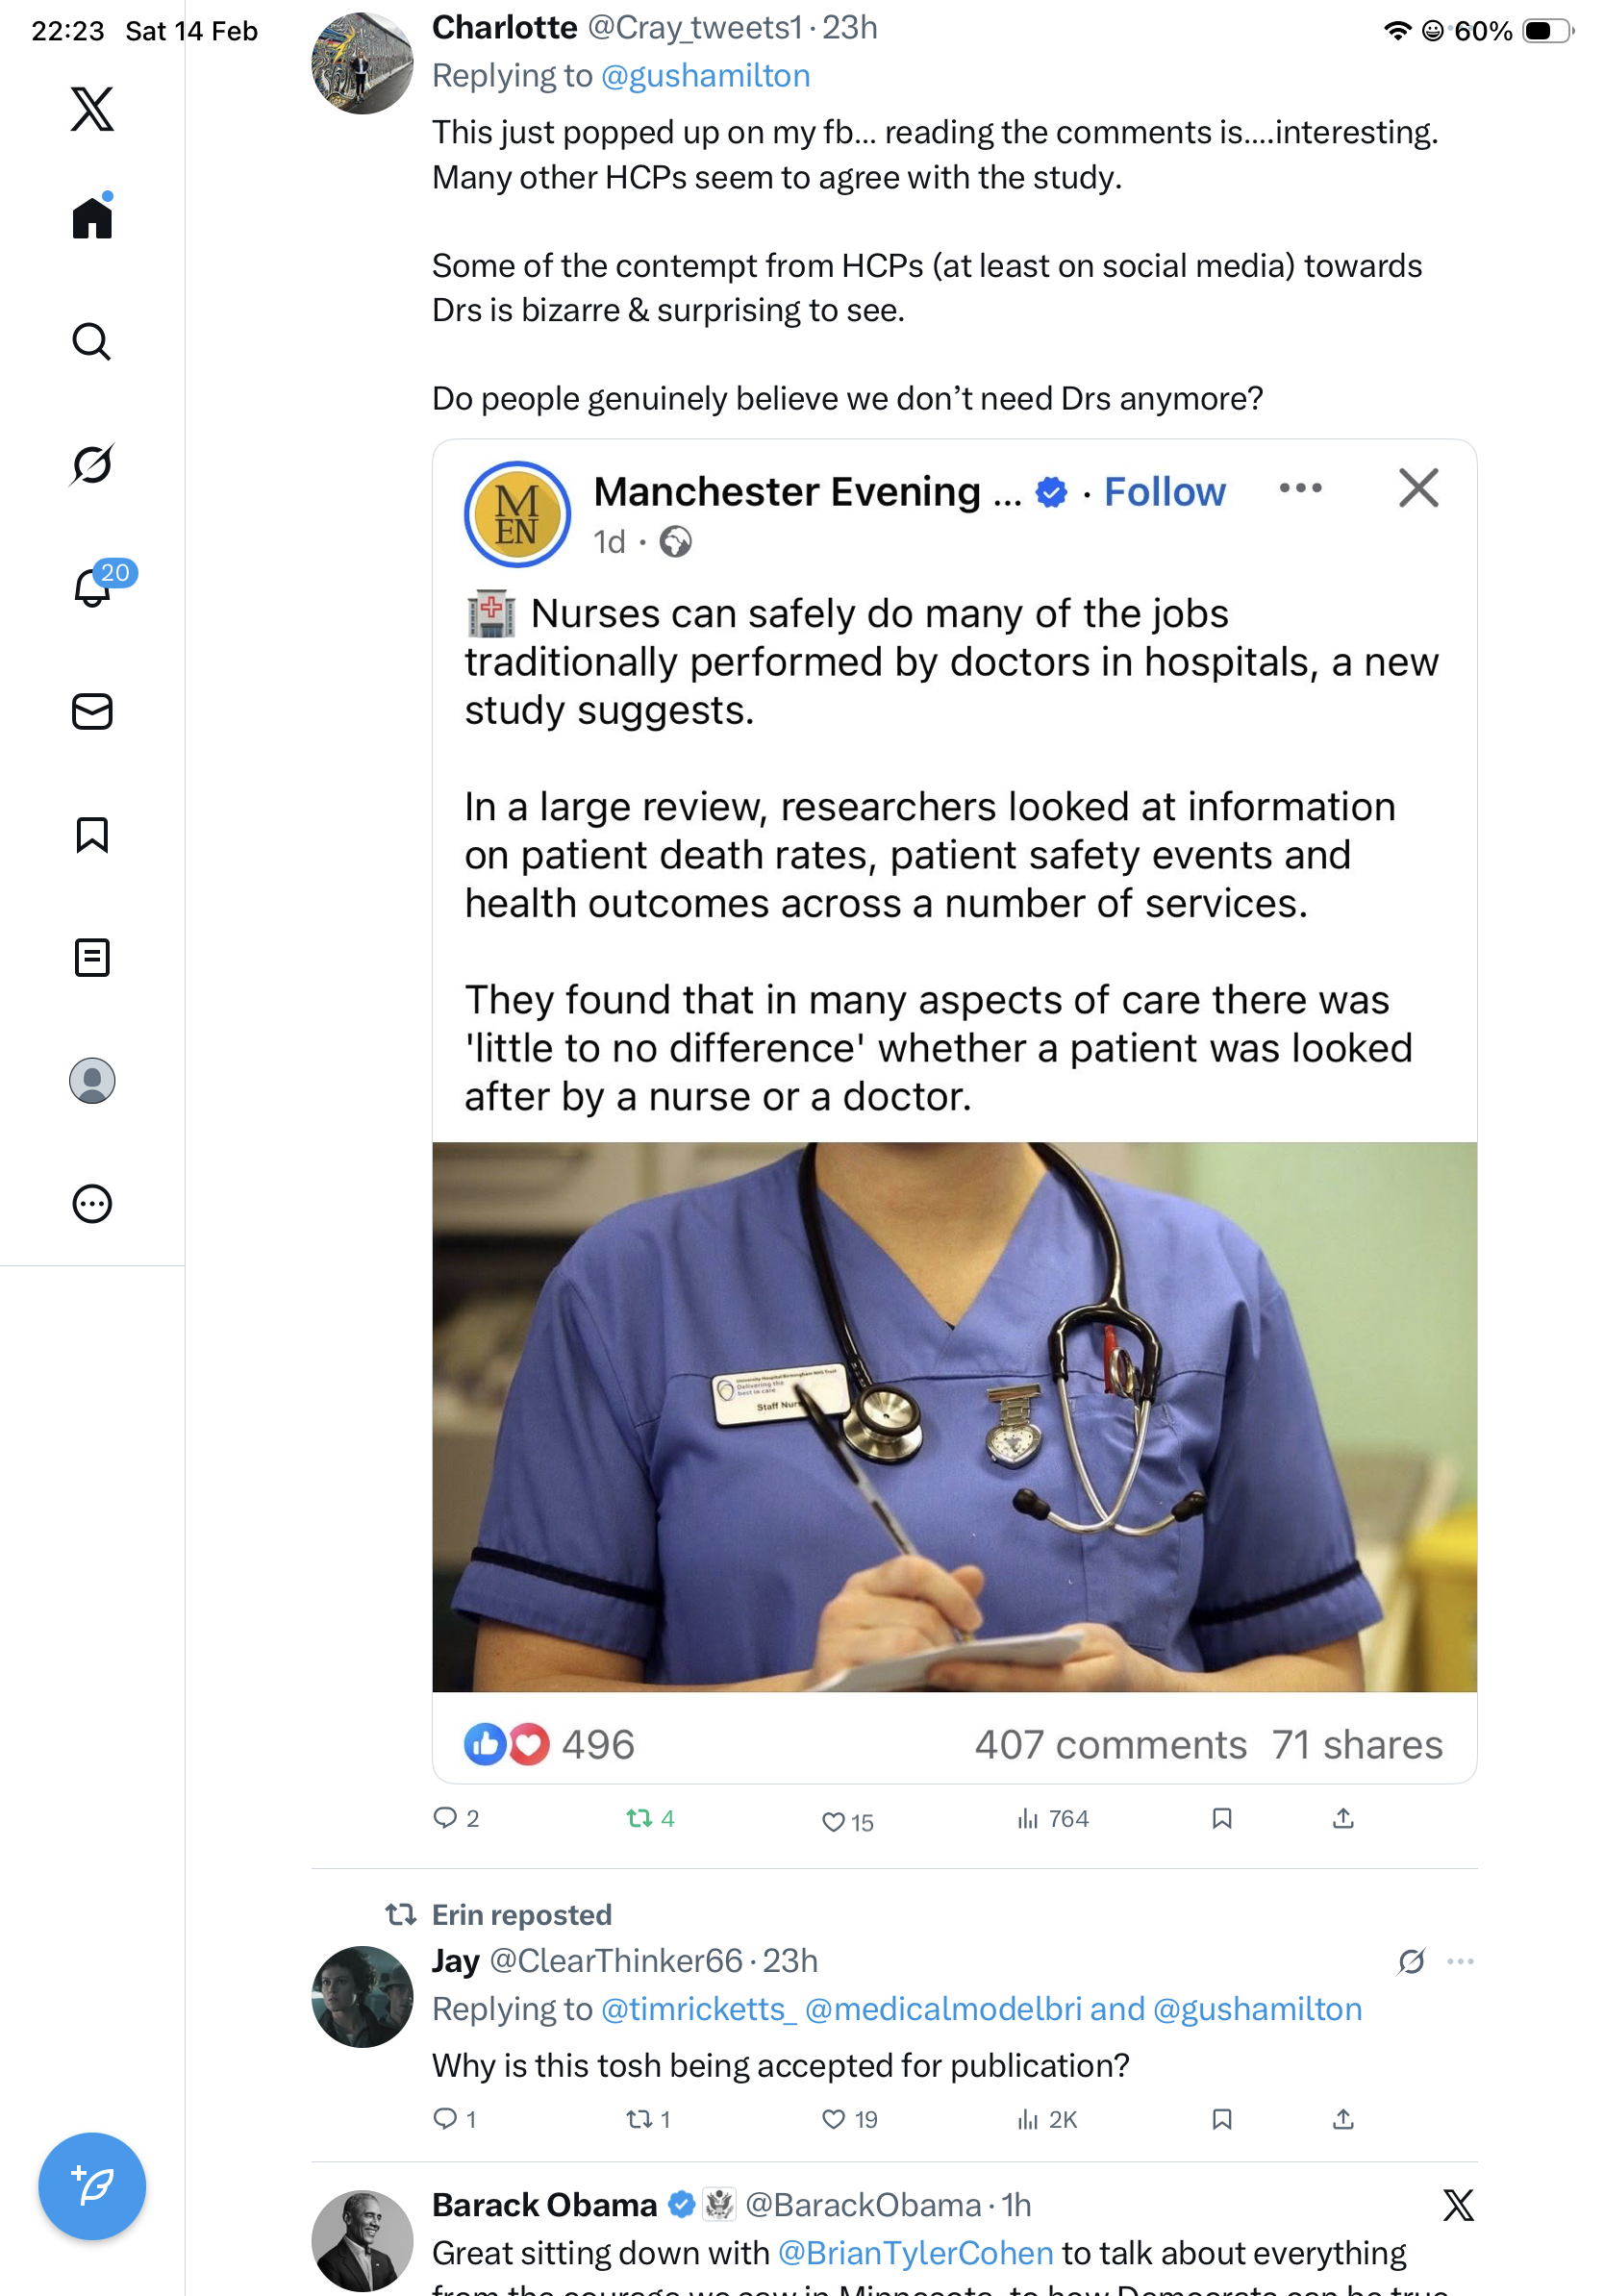Viewport: 1604px width, 2296px height.
Task: Undo the repost on Charlotte's post
Action: coord(639,1819)
